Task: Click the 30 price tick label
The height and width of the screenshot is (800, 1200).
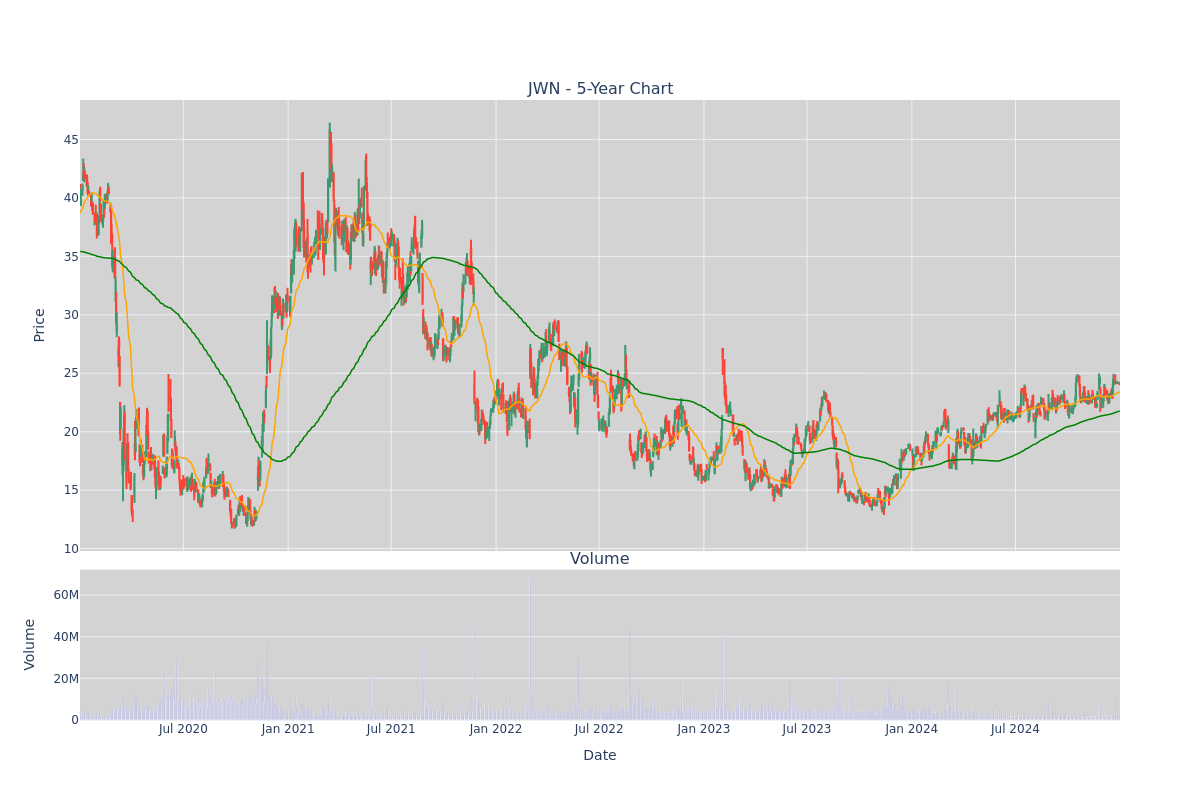Action: (x=70, y=315)
